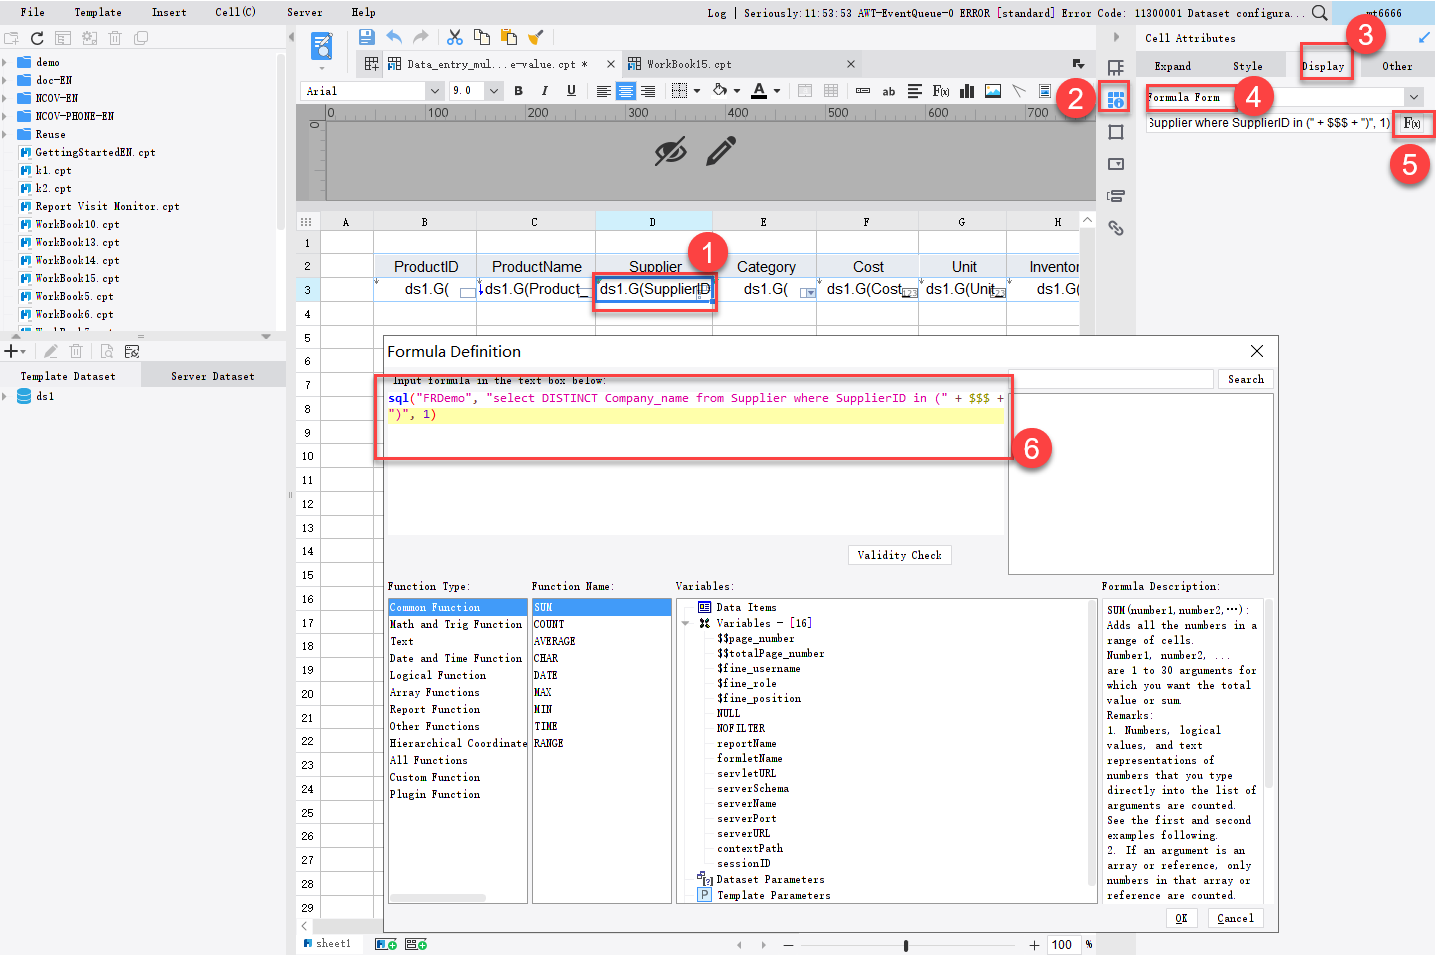The width and height of the screenshot is (1436, 955).
Task: Toggle Italic formatting
Action: coord(544,91)
